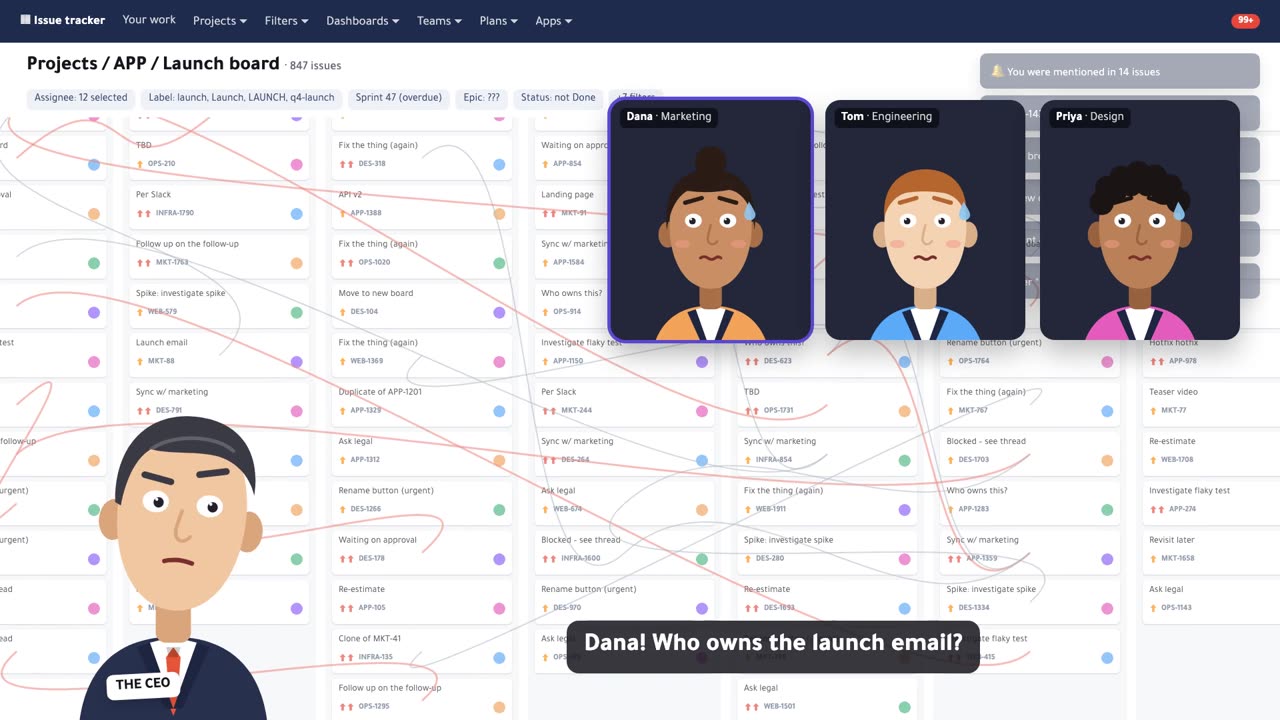Image resolution: width=1280 pixels, height=720 pixels.
Task: Select Tom's Engineering video tile
Action: point(925,220)
